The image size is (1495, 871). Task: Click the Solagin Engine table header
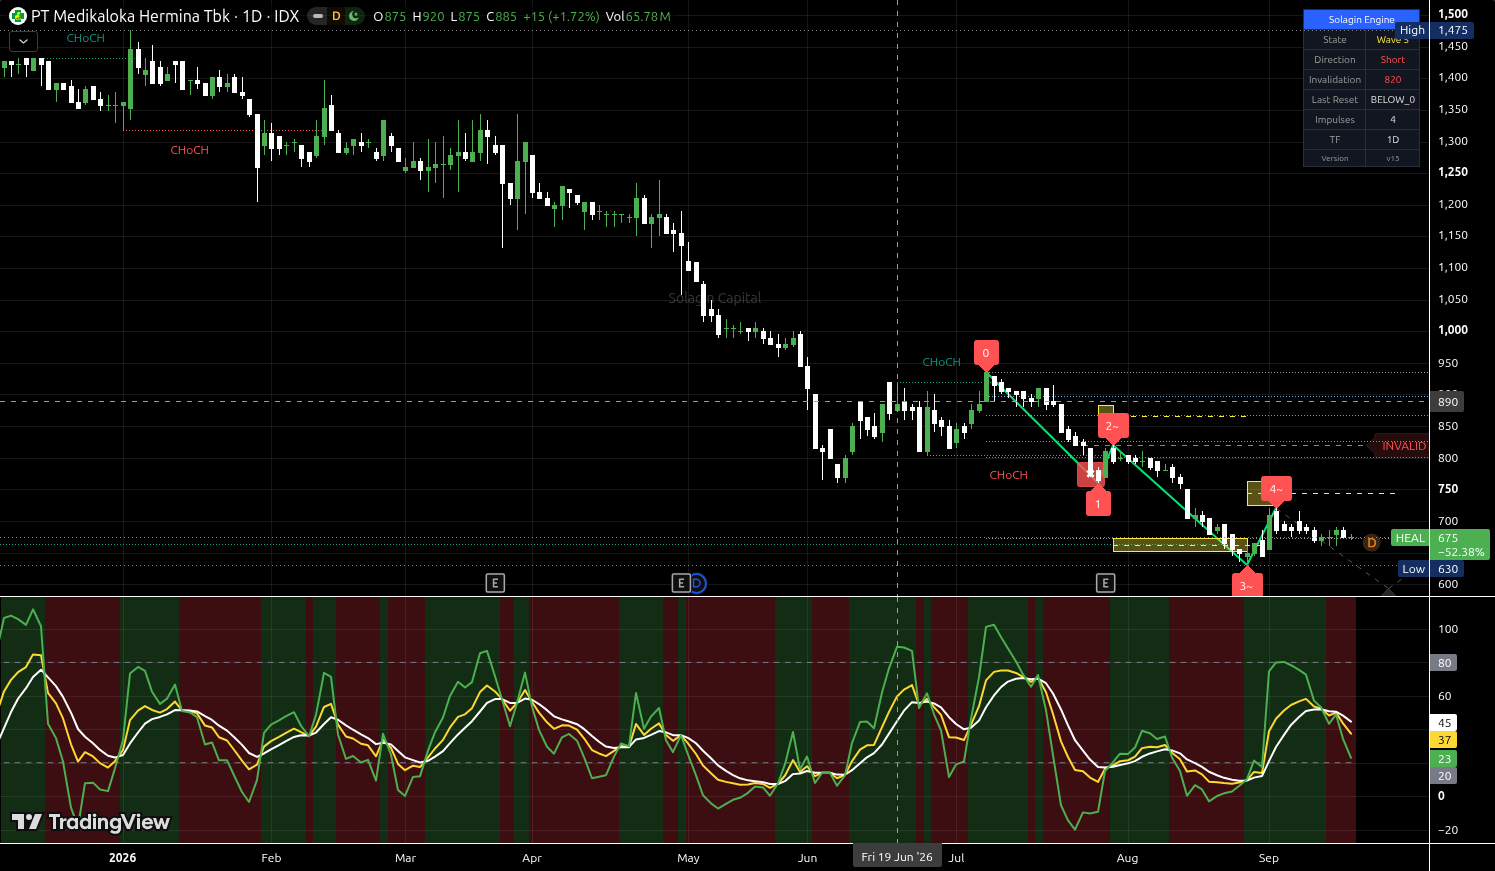pyautogui.click(x=1361, y=20)
